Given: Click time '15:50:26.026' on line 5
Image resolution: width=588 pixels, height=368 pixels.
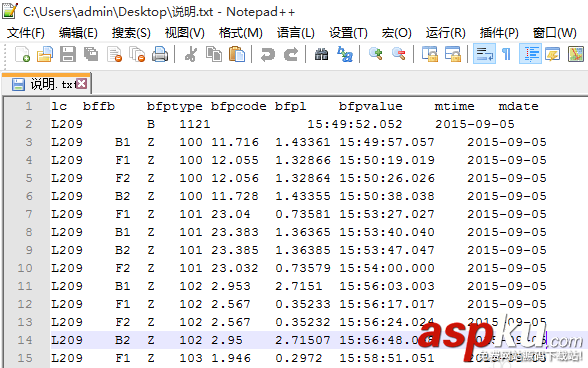Looking at the screenshot, I should click(x=387, y=178).
